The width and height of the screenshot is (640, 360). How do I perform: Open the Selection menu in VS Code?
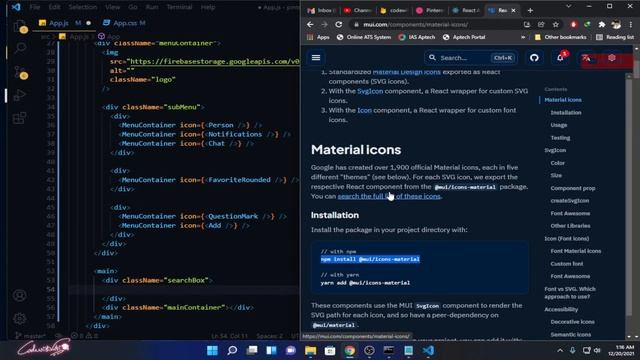pyautogui.click(x=82, y=7)
